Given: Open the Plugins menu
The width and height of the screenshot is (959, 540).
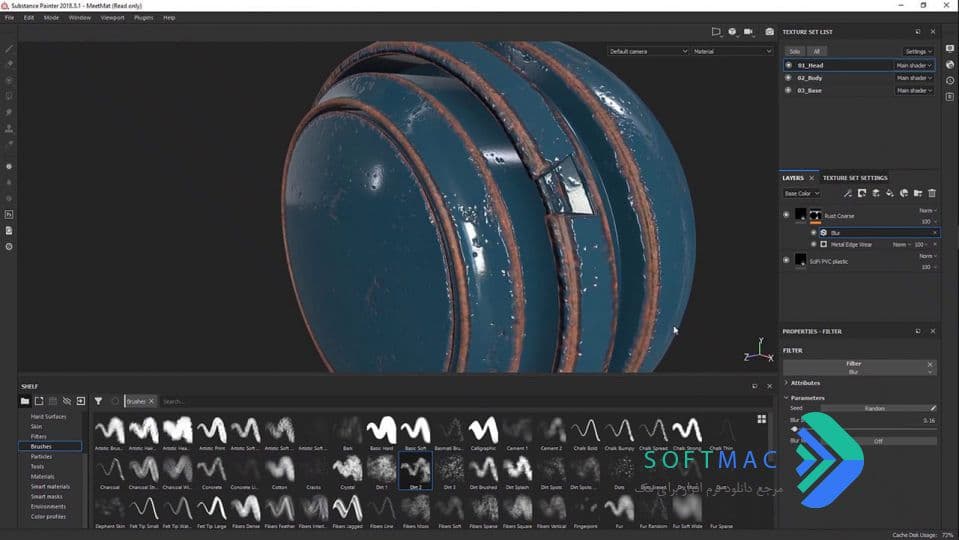Looking at the screenshot, I should [x=144, y=18].
